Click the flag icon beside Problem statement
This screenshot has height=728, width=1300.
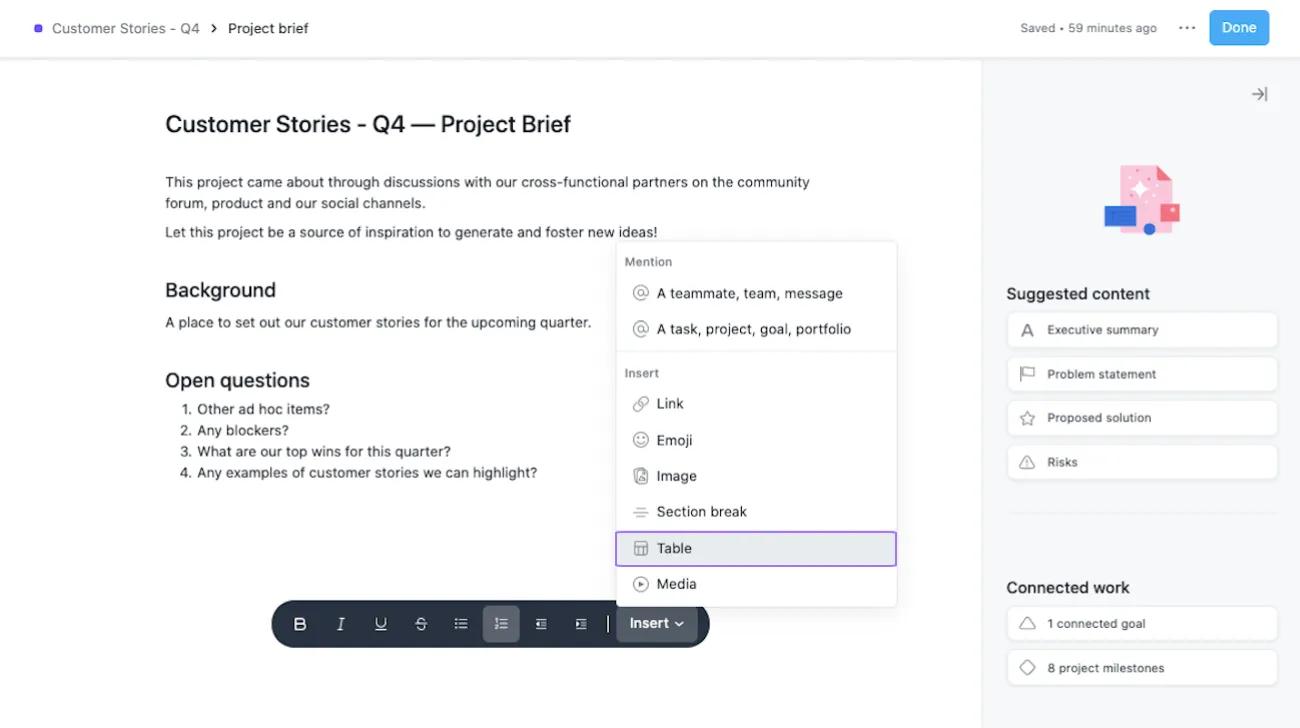pyautogui.click(x=1026, y=373)
